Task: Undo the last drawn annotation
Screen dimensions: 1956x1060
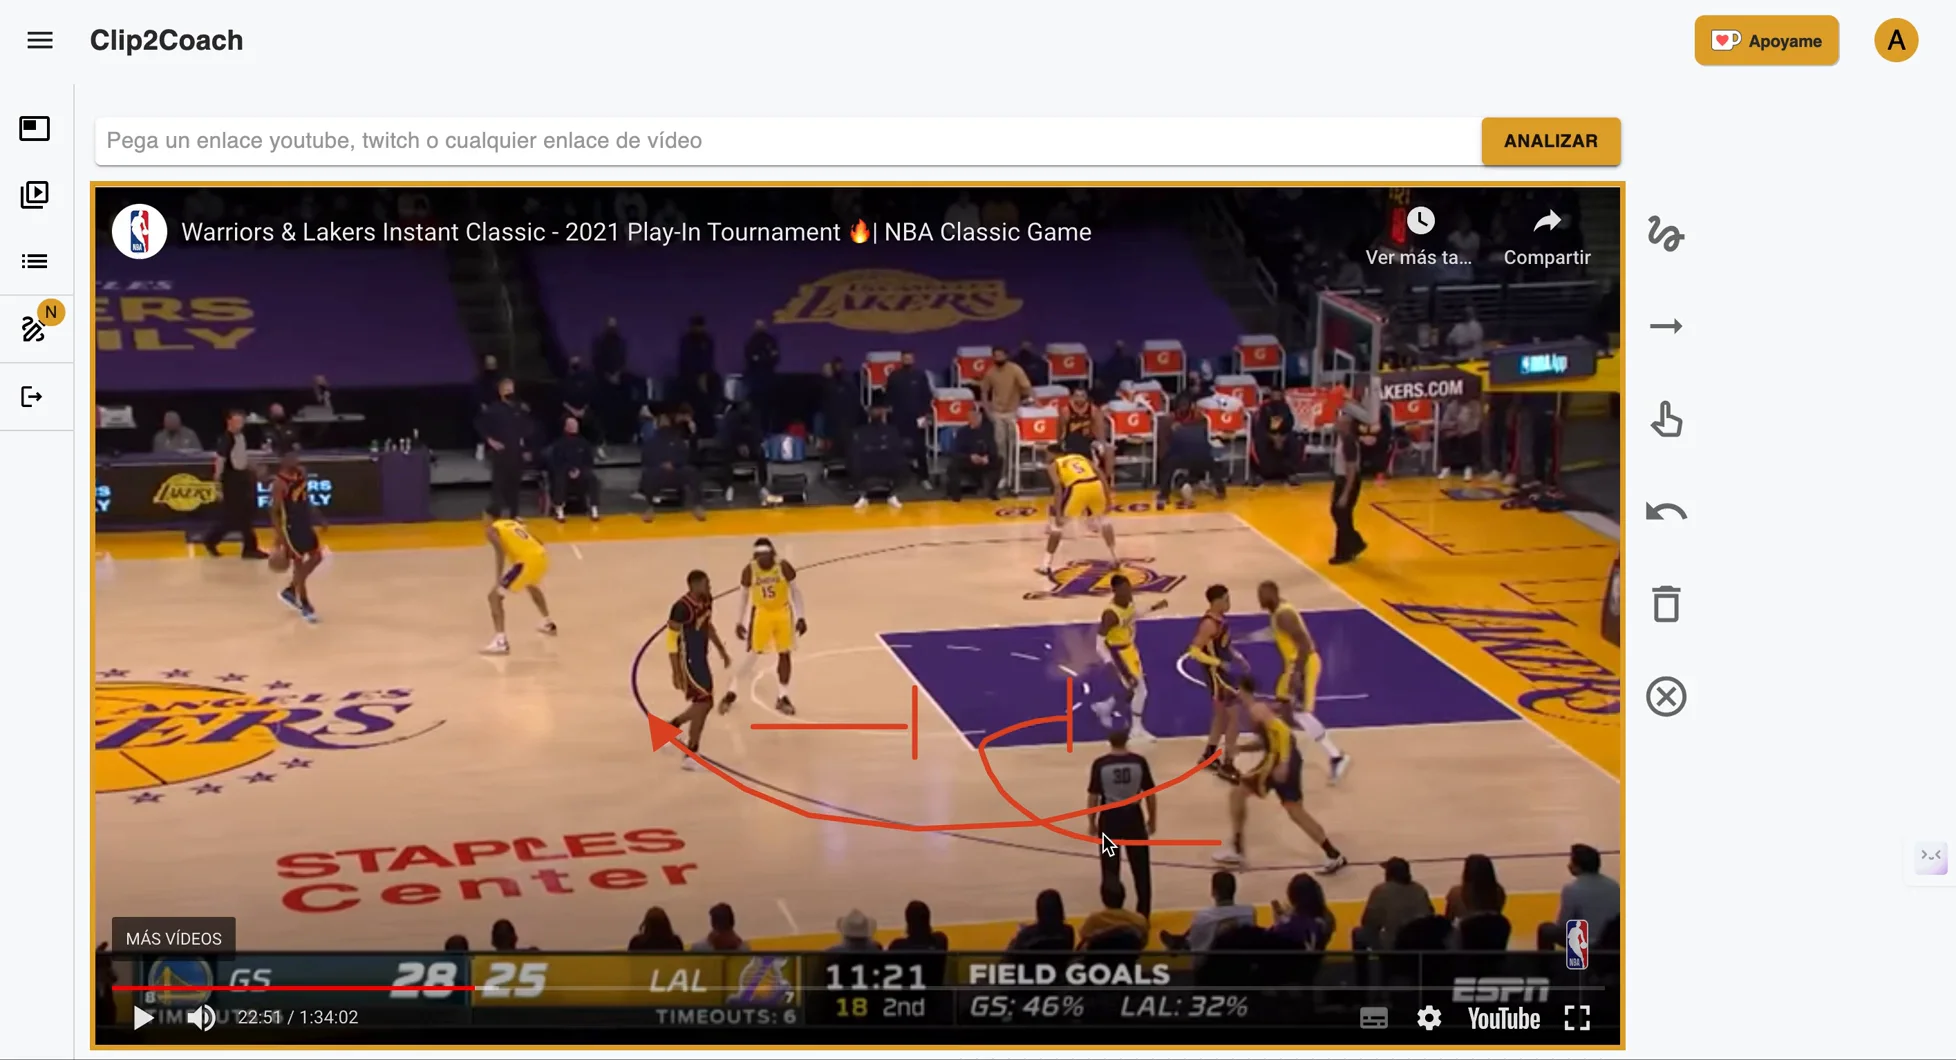Action: coord(1666,511)
